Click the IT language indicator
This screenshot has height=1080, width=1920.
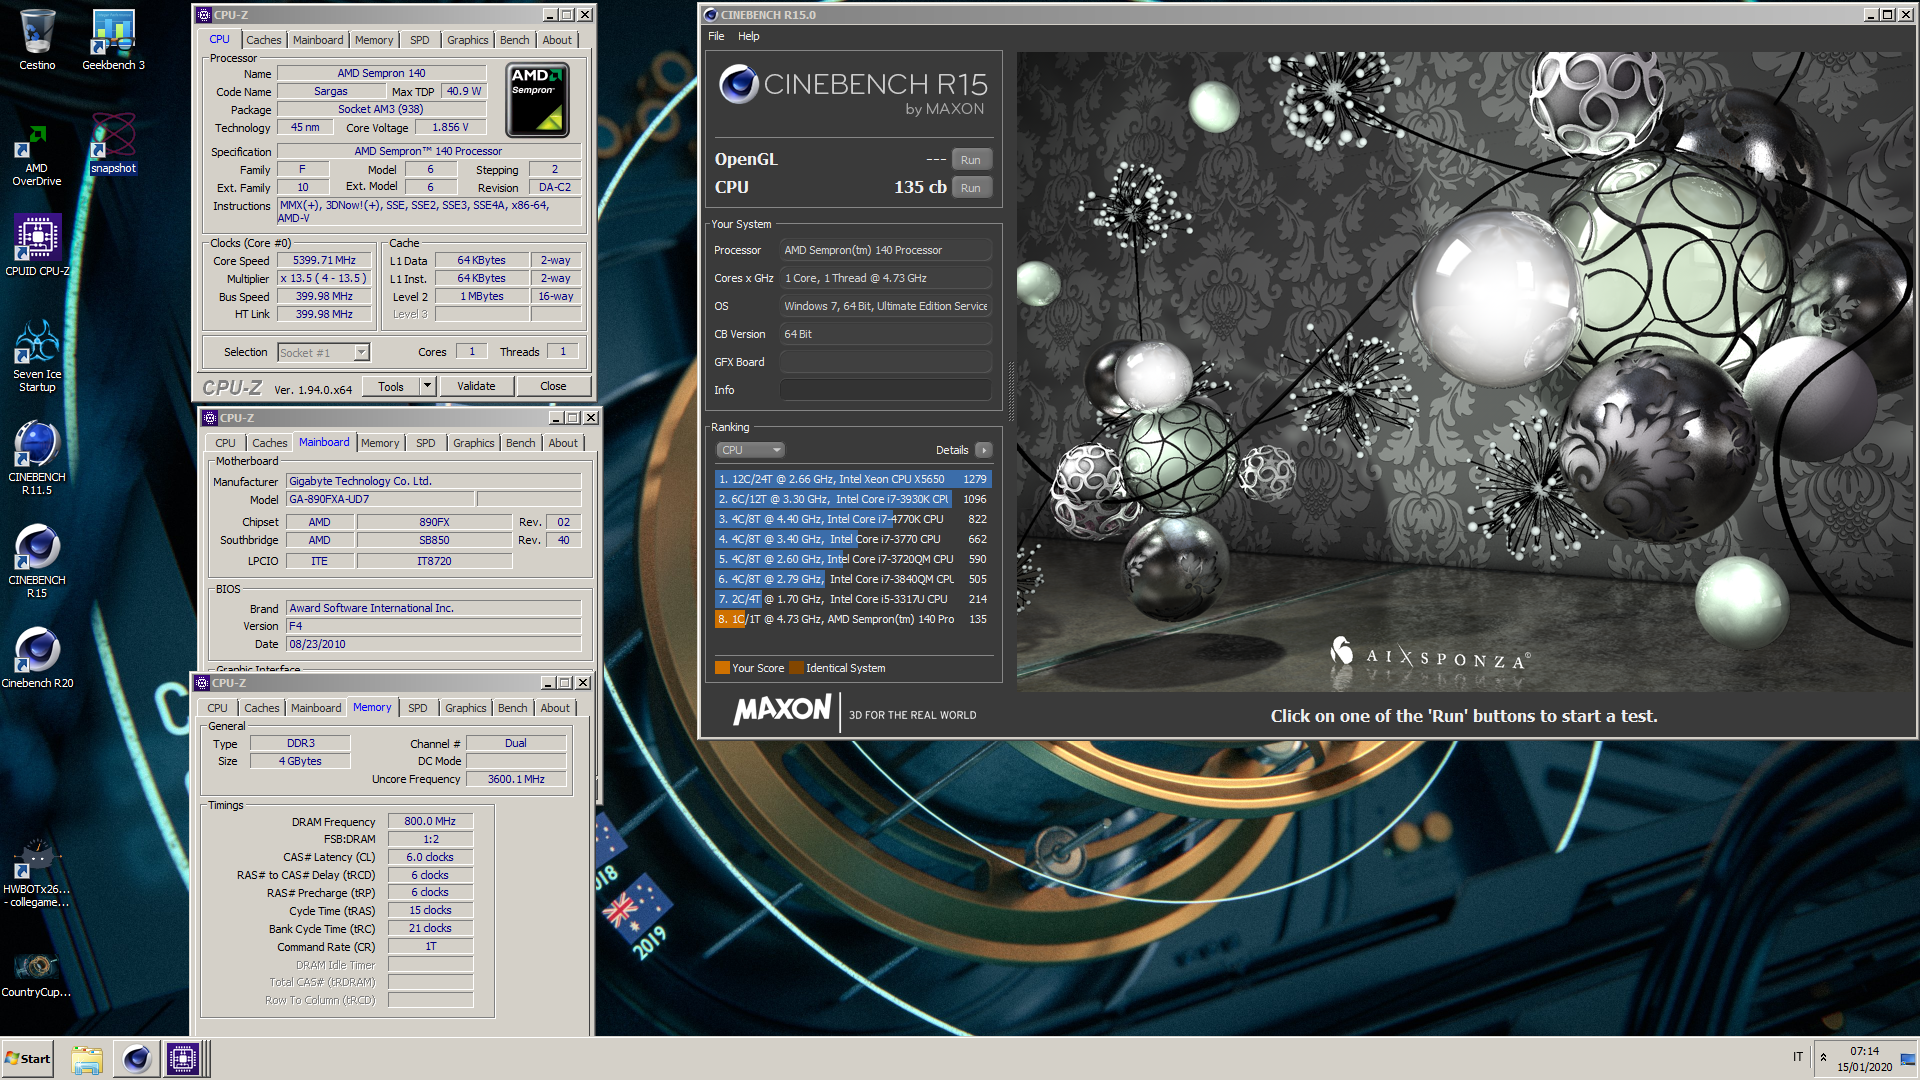1798,1057
